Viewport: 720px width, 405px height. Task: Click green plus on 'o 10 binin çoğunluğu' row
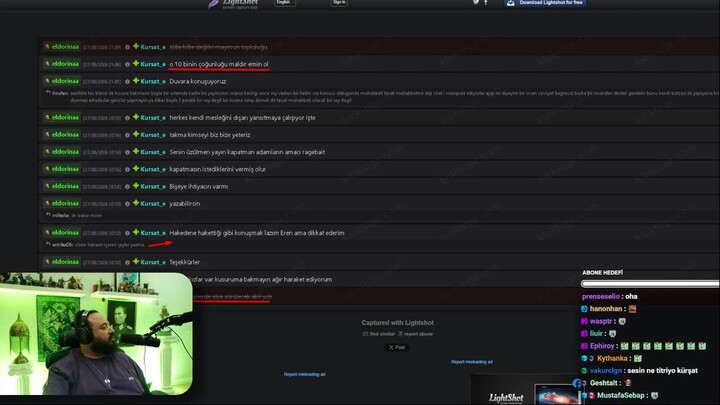point(136,64)
